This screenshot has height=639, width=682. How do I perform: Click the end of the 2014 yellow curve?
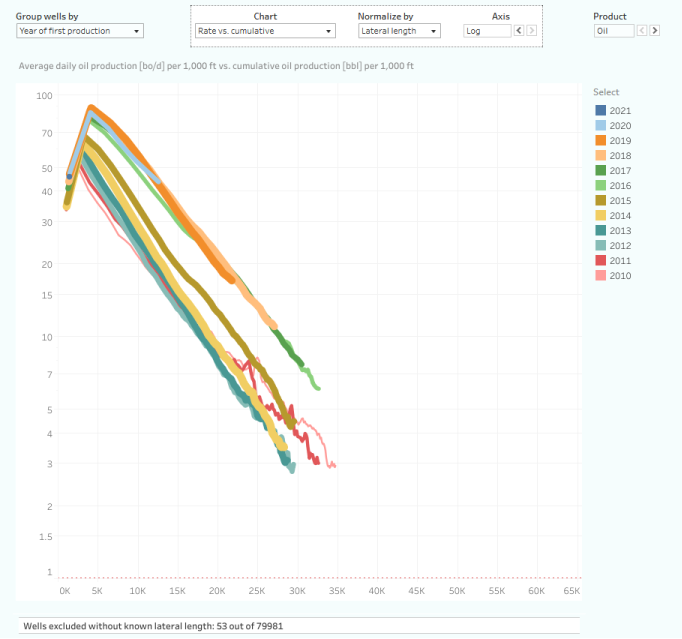pyautogui.click(x=284, y=447)
